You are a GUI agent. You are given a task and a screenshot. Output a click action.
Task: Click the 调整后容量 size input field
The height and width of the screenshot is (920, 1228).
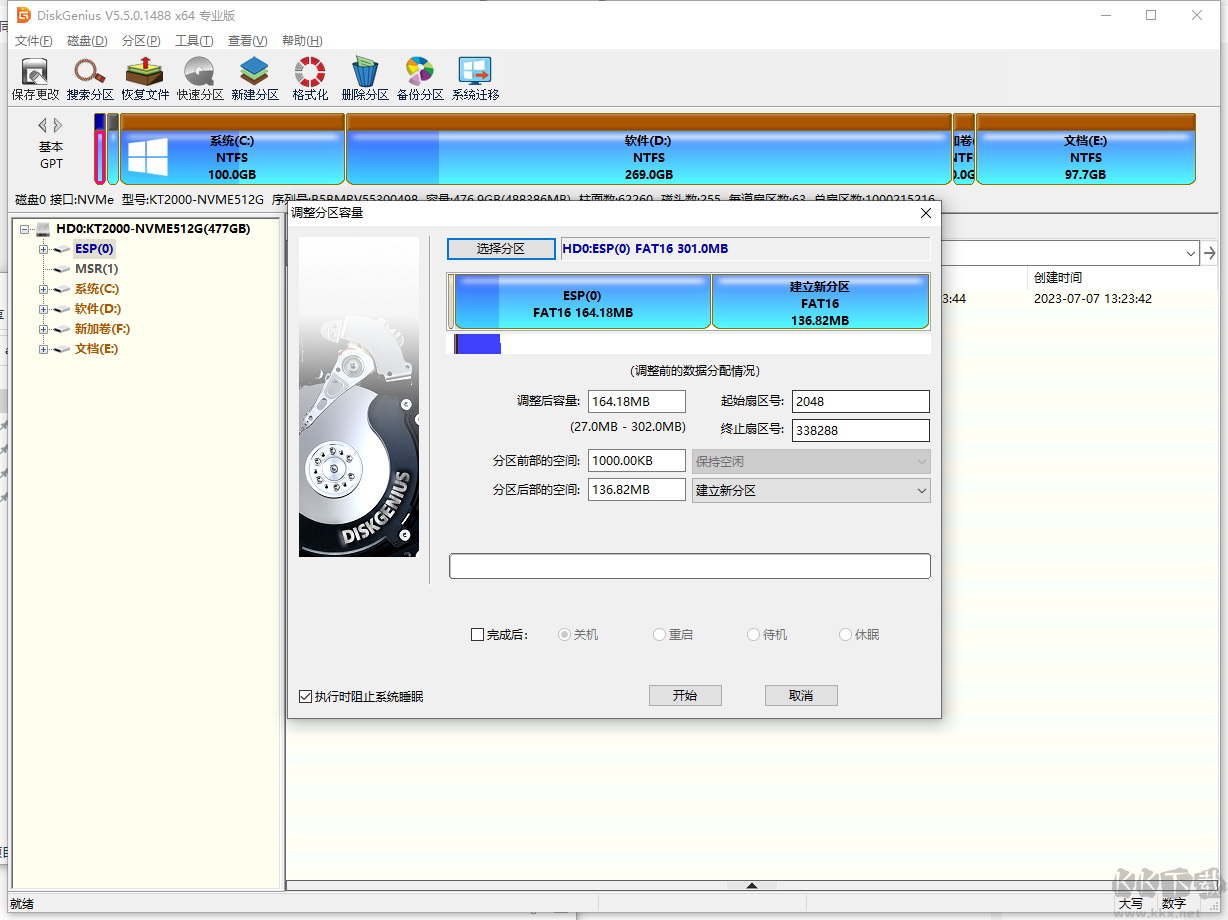coord(636,401)
